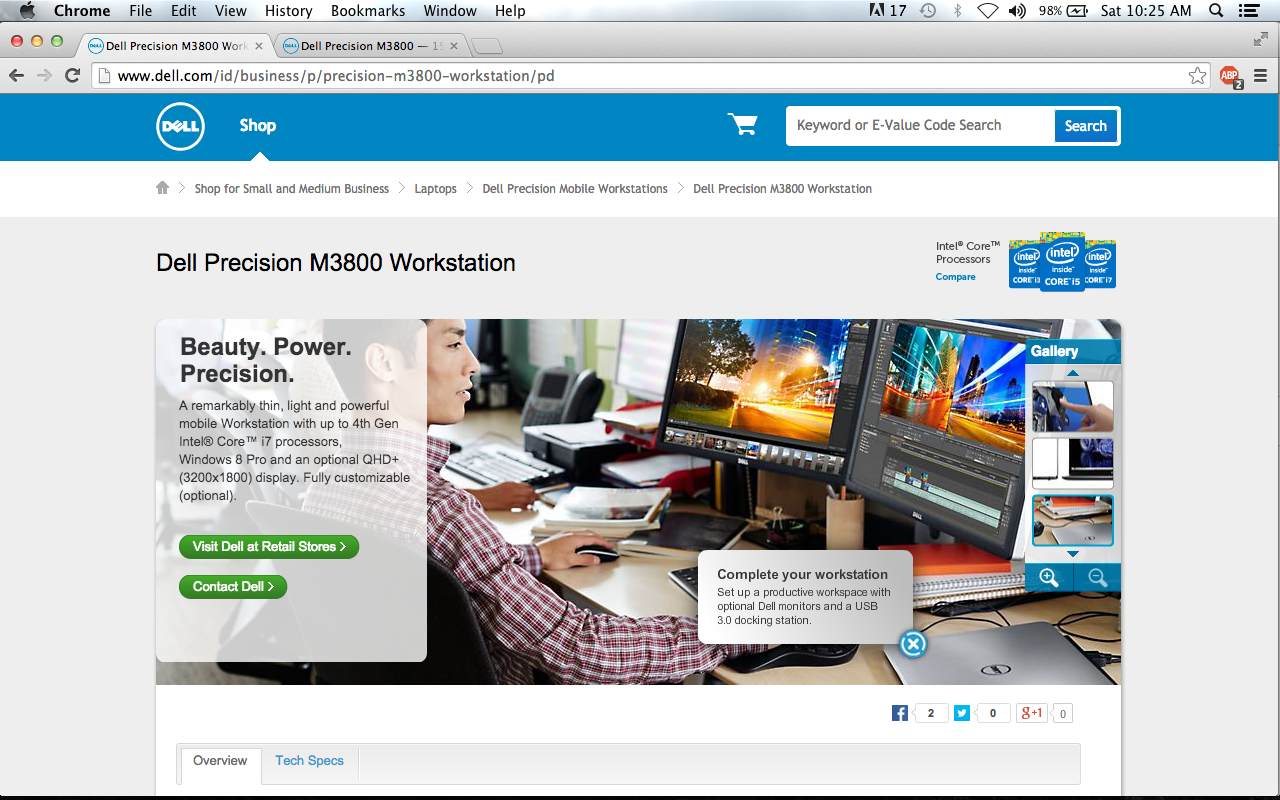This screenshot has width=1280, height=800.
Task: Open the shopping cart icon
Action: pyautogui.click(x=742, y=125)
